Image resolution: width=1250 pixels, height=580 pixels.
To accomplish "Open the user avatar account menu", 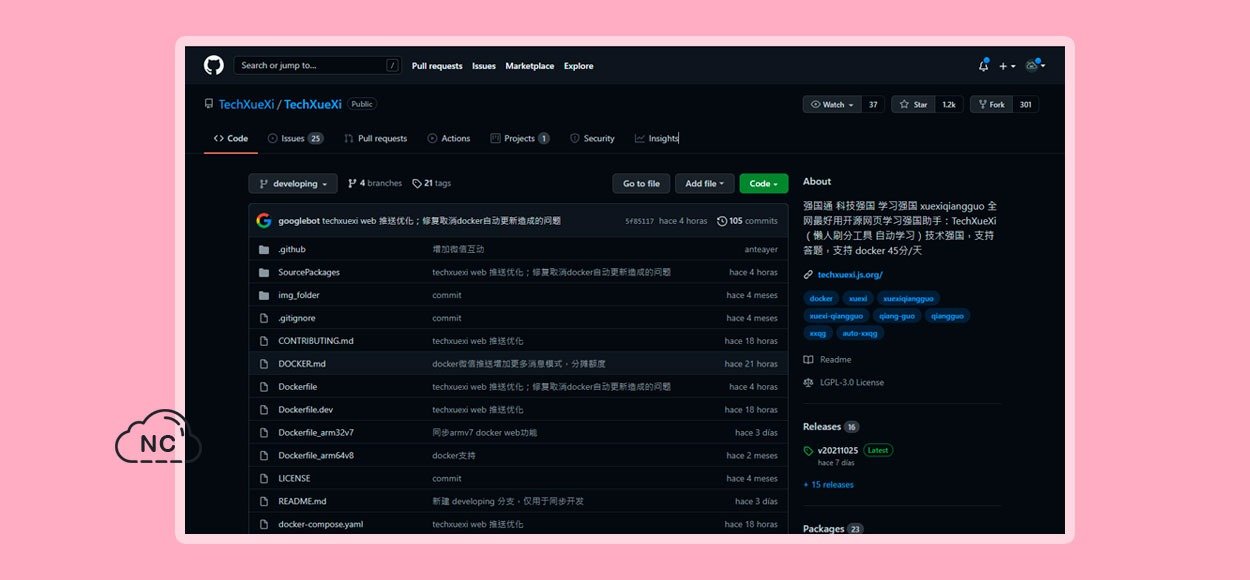I will tap(1035, 66).
